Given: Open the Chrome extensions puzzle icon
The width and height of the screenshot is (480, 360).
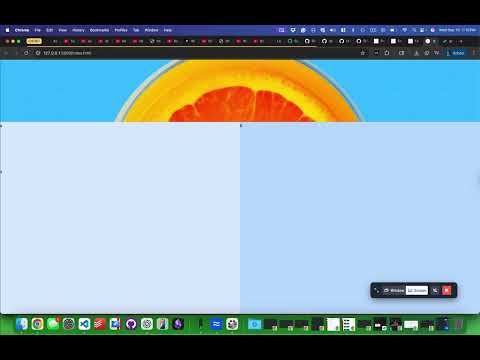Looking at the screenshot, I should [387, 53].
